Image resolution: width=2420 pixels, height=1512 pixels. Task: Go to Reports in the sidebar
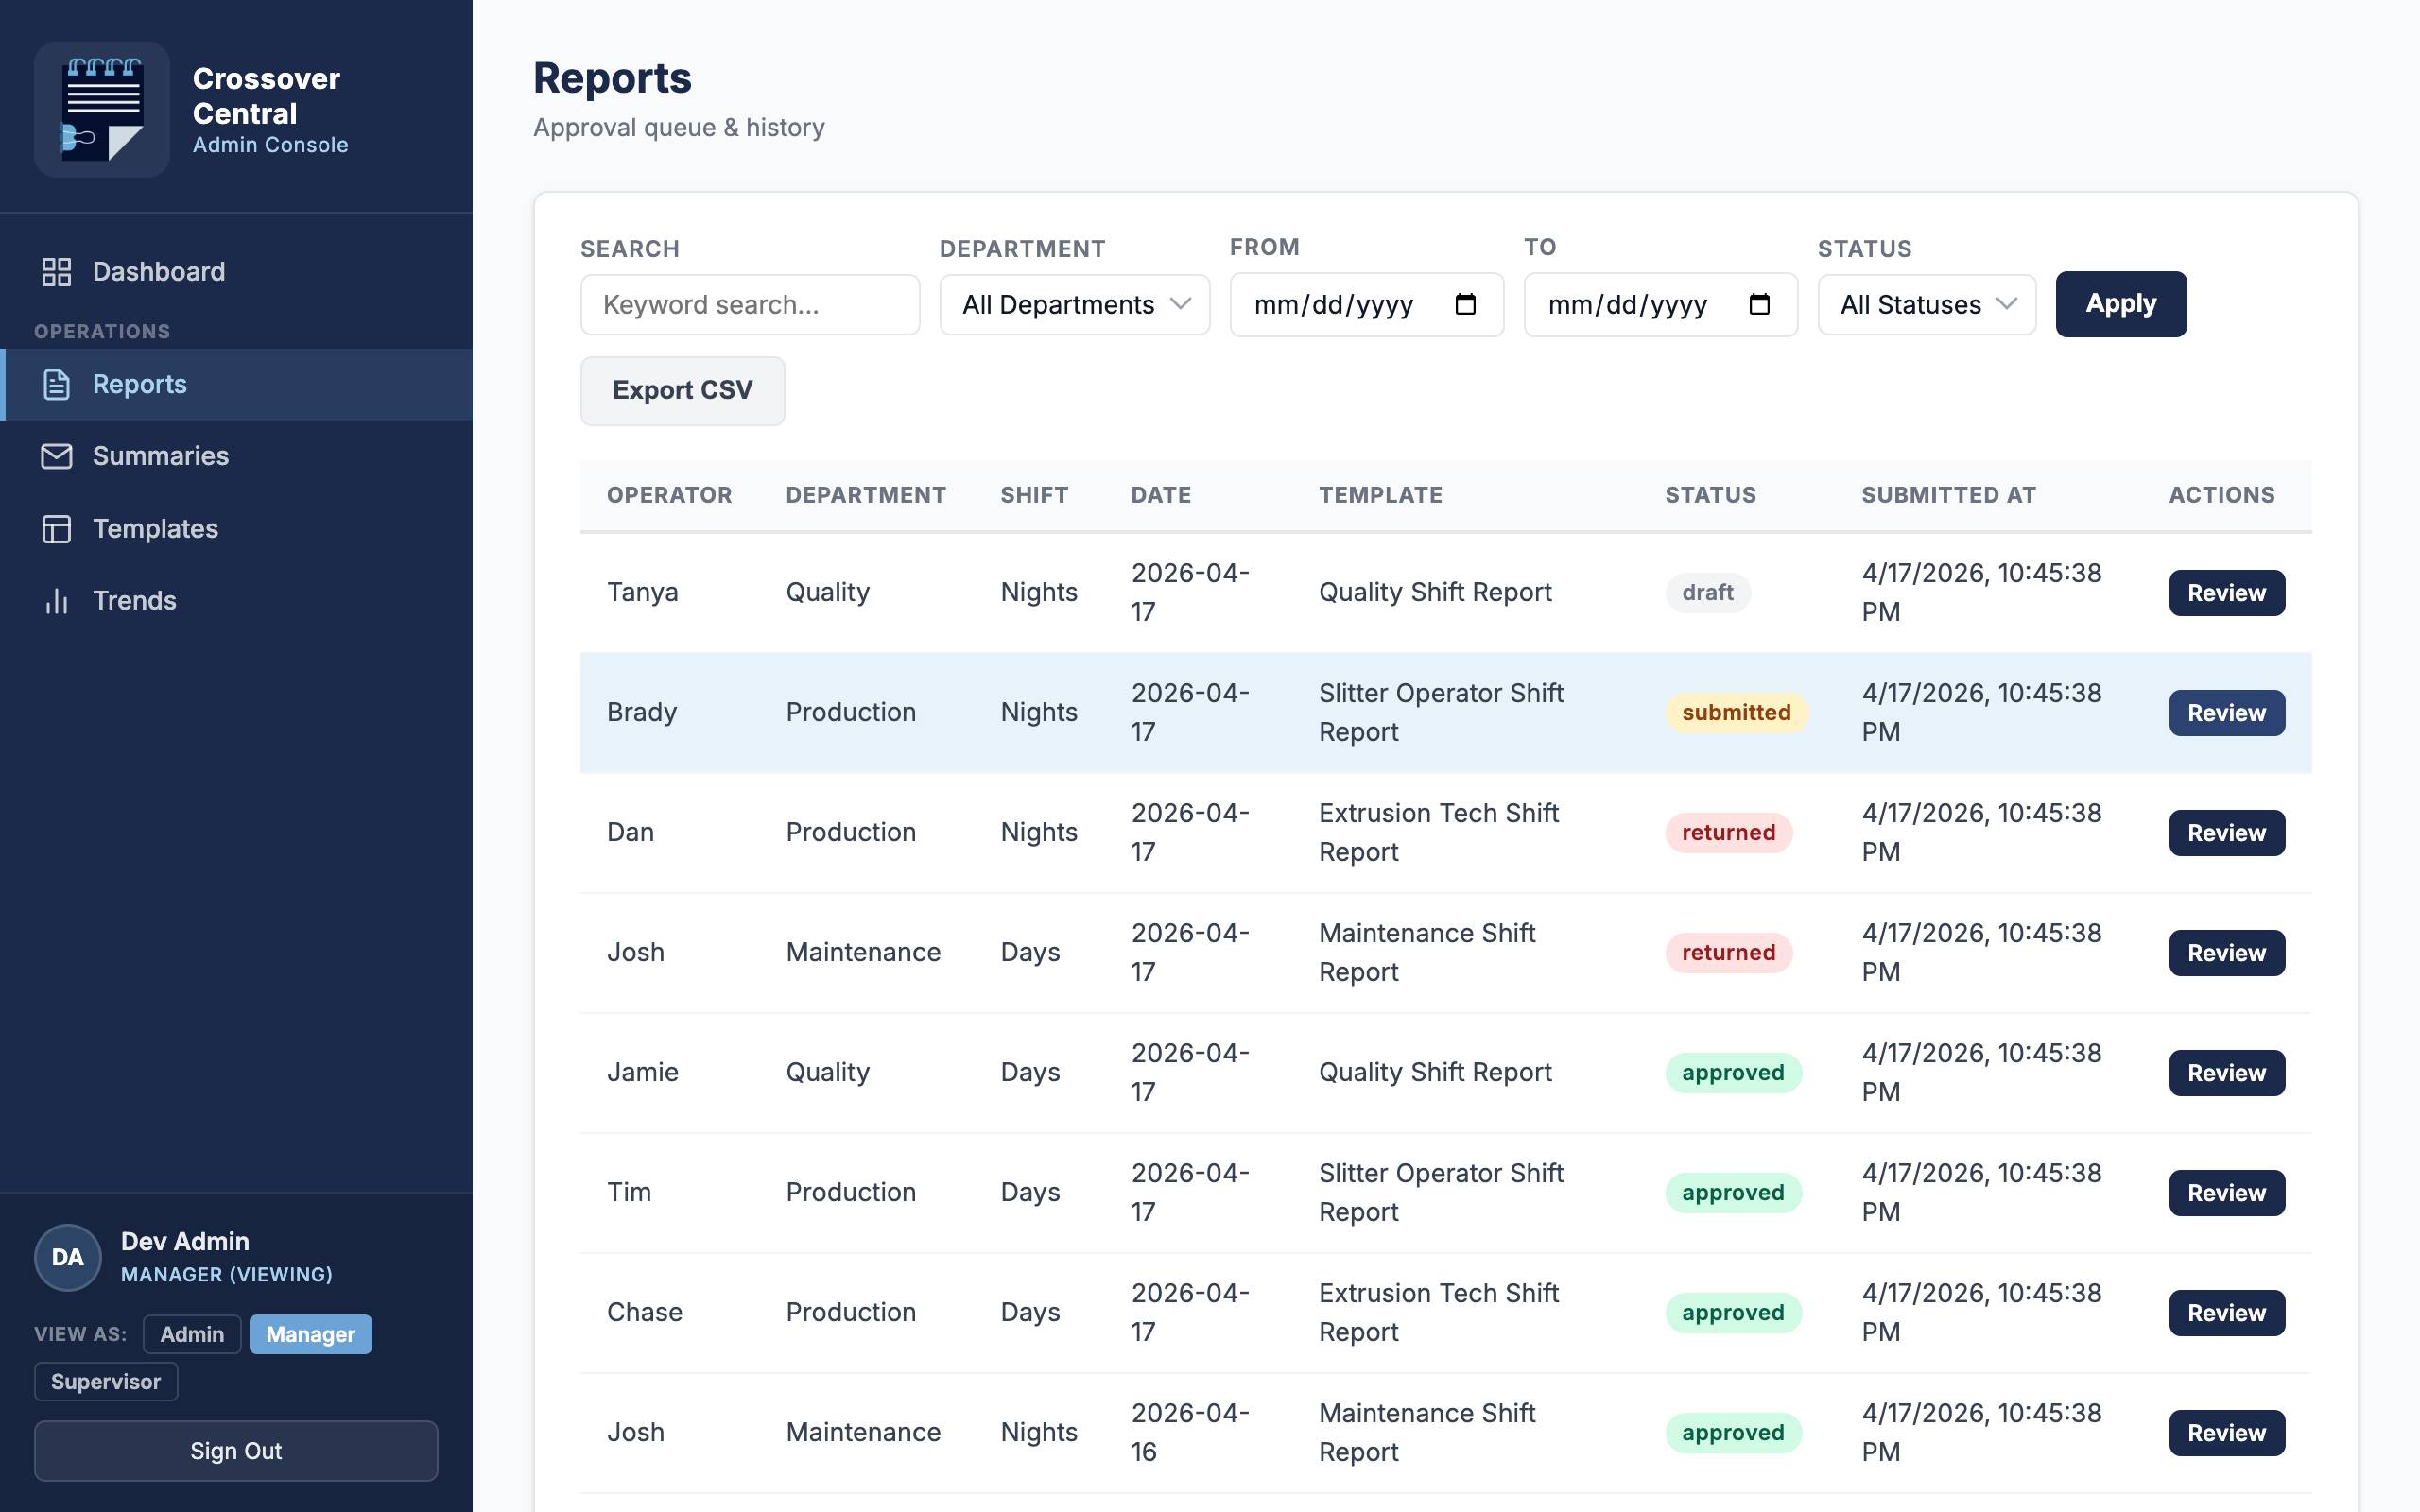tap(236, 384)
